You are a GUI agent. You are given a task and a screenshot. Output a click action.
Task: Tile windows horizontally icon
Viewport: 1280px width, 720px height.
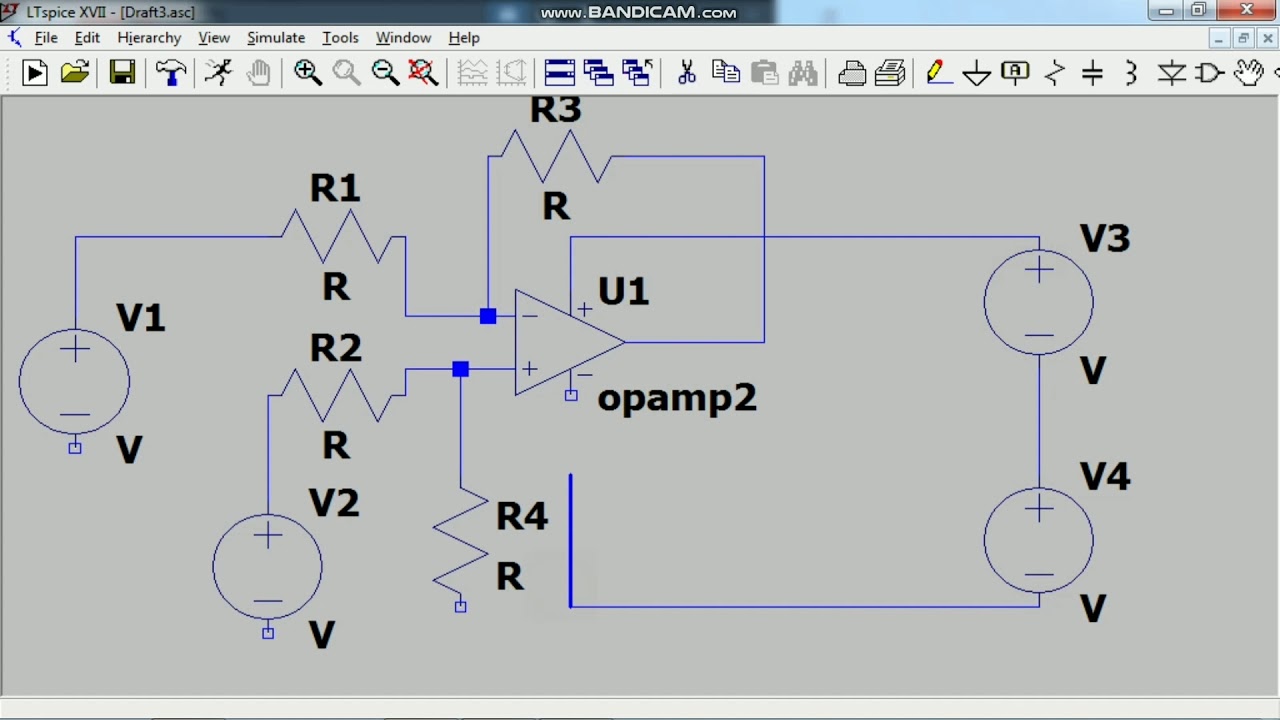pos(559,73)
